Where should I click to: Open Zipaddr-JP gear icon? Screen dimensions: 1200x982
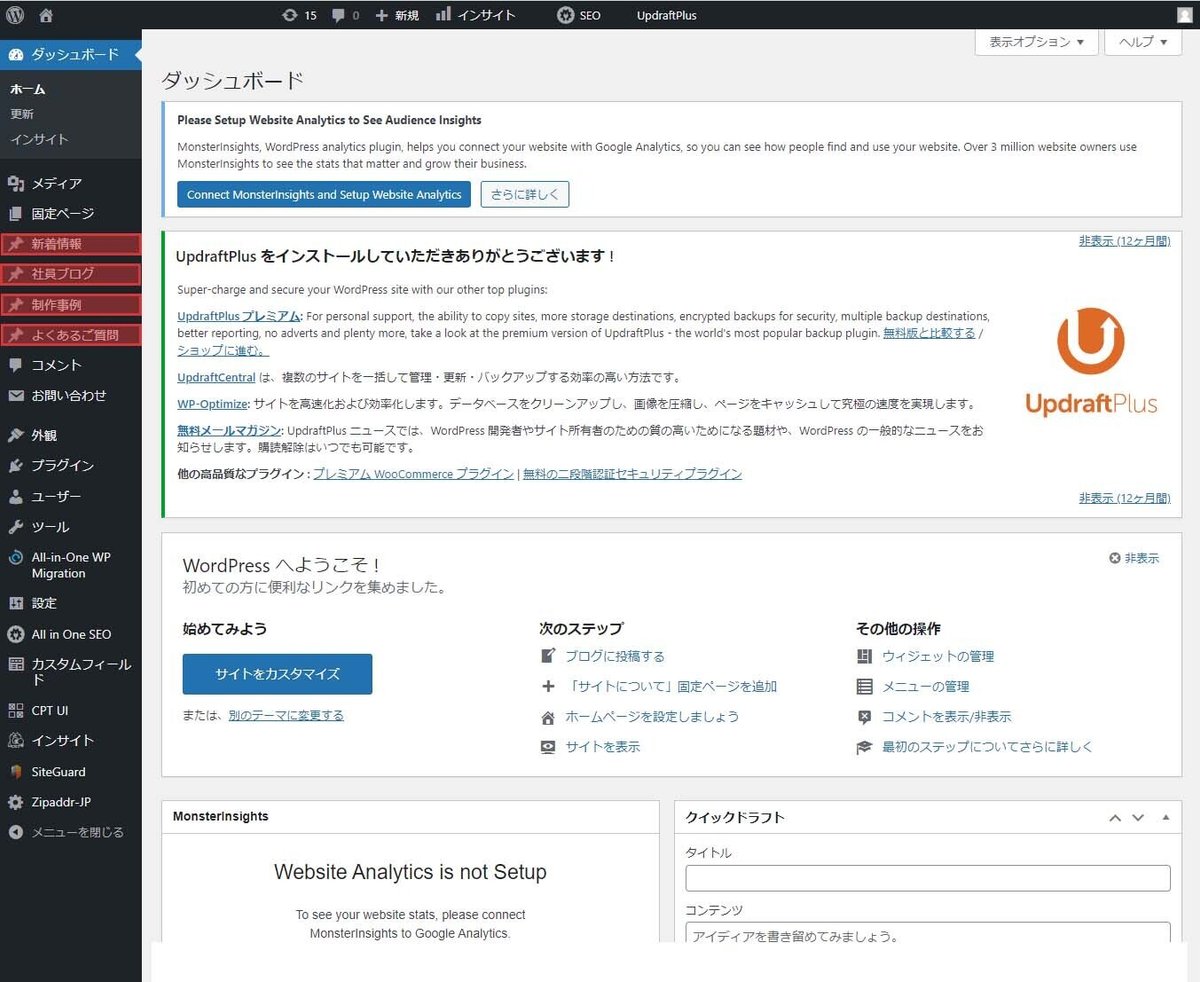[x=15, y=802]
